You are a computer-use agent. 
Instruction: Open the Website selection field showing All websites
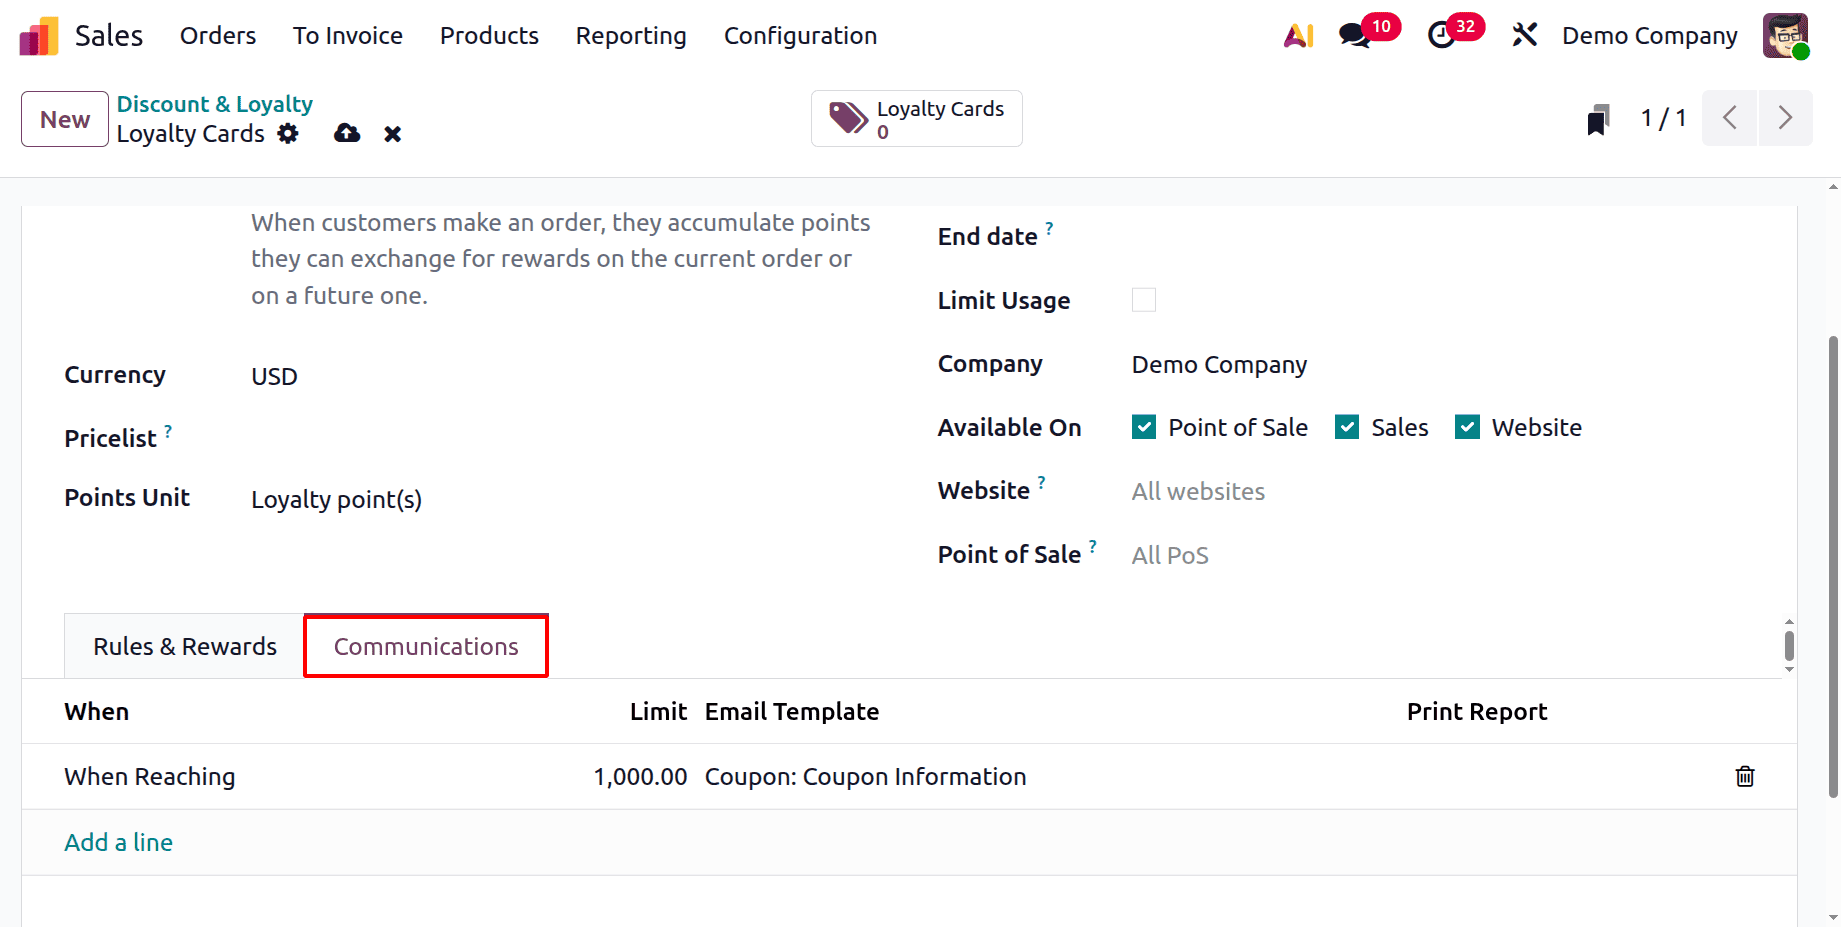(1198, 491)
